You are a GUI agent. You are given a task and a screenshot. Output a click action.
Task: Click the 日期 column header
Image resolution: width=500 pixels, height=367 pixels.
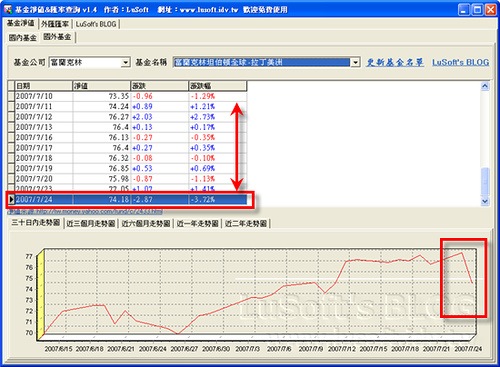pyautogui.click(x=44, y=86)
